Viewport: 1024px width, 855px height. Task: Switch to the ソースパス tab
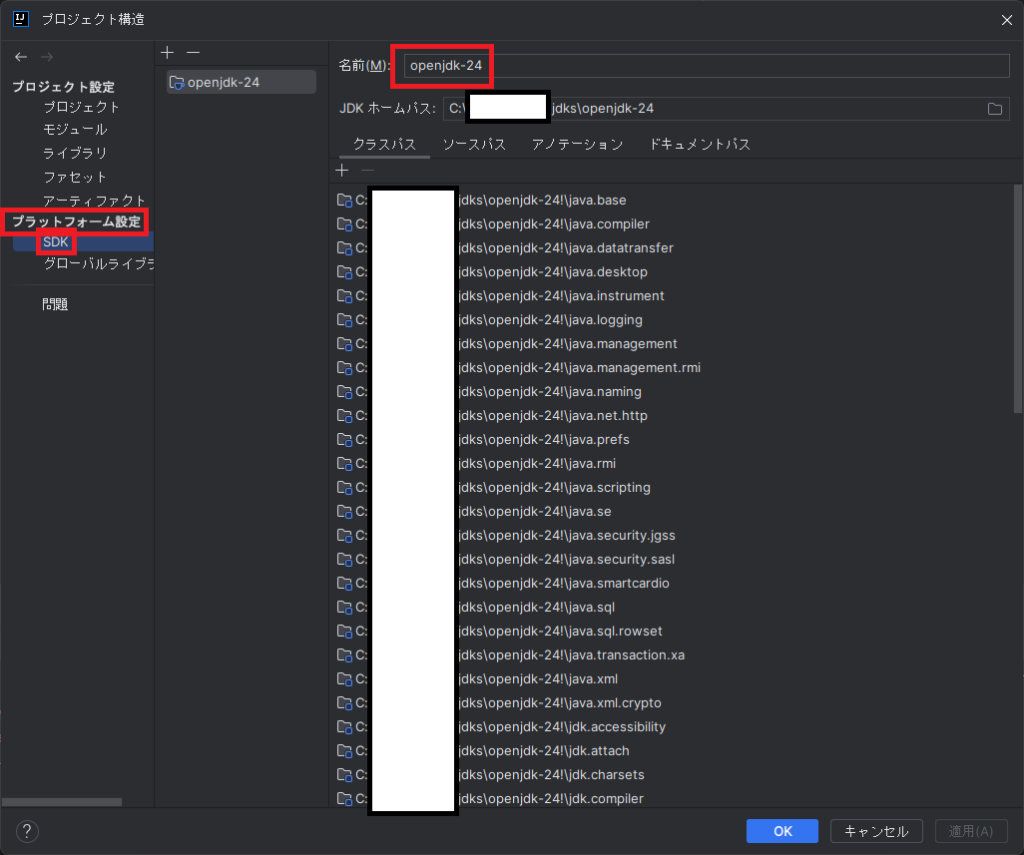tap(473, 144)
